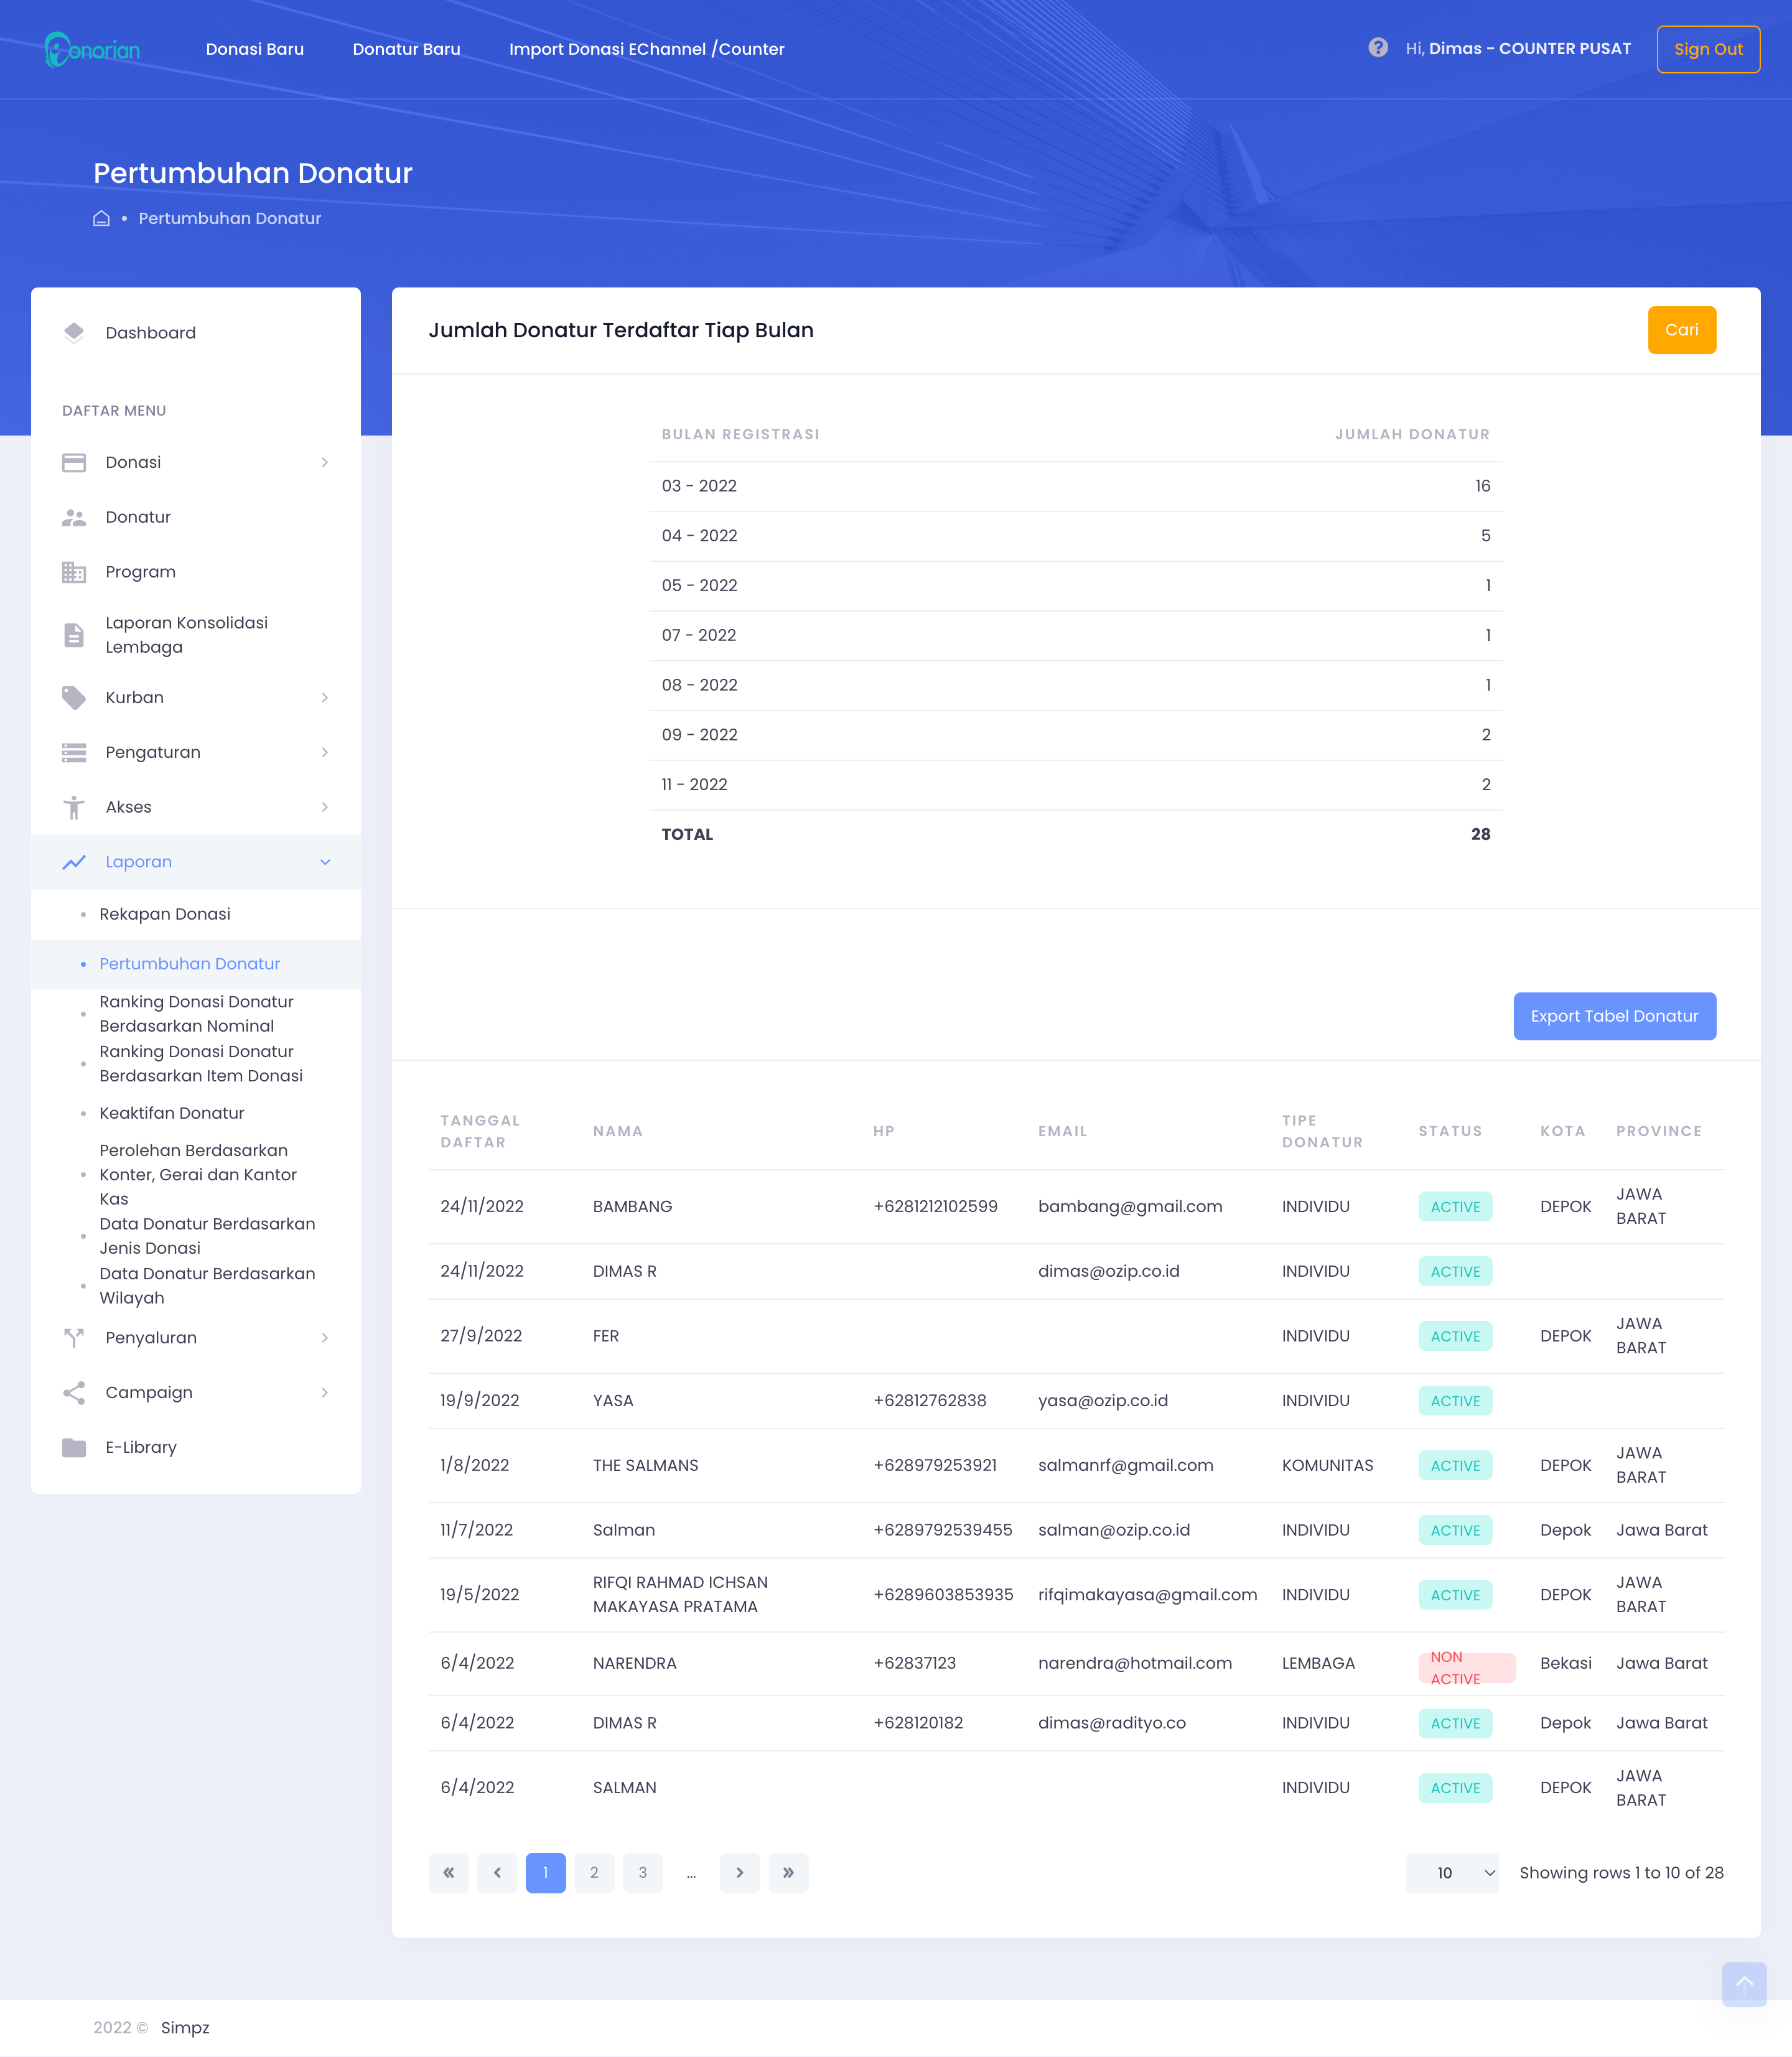Click Export Tabel Donatur button
The height and width of the screenshot is (2057, 1792).
pos(1614,1016)
